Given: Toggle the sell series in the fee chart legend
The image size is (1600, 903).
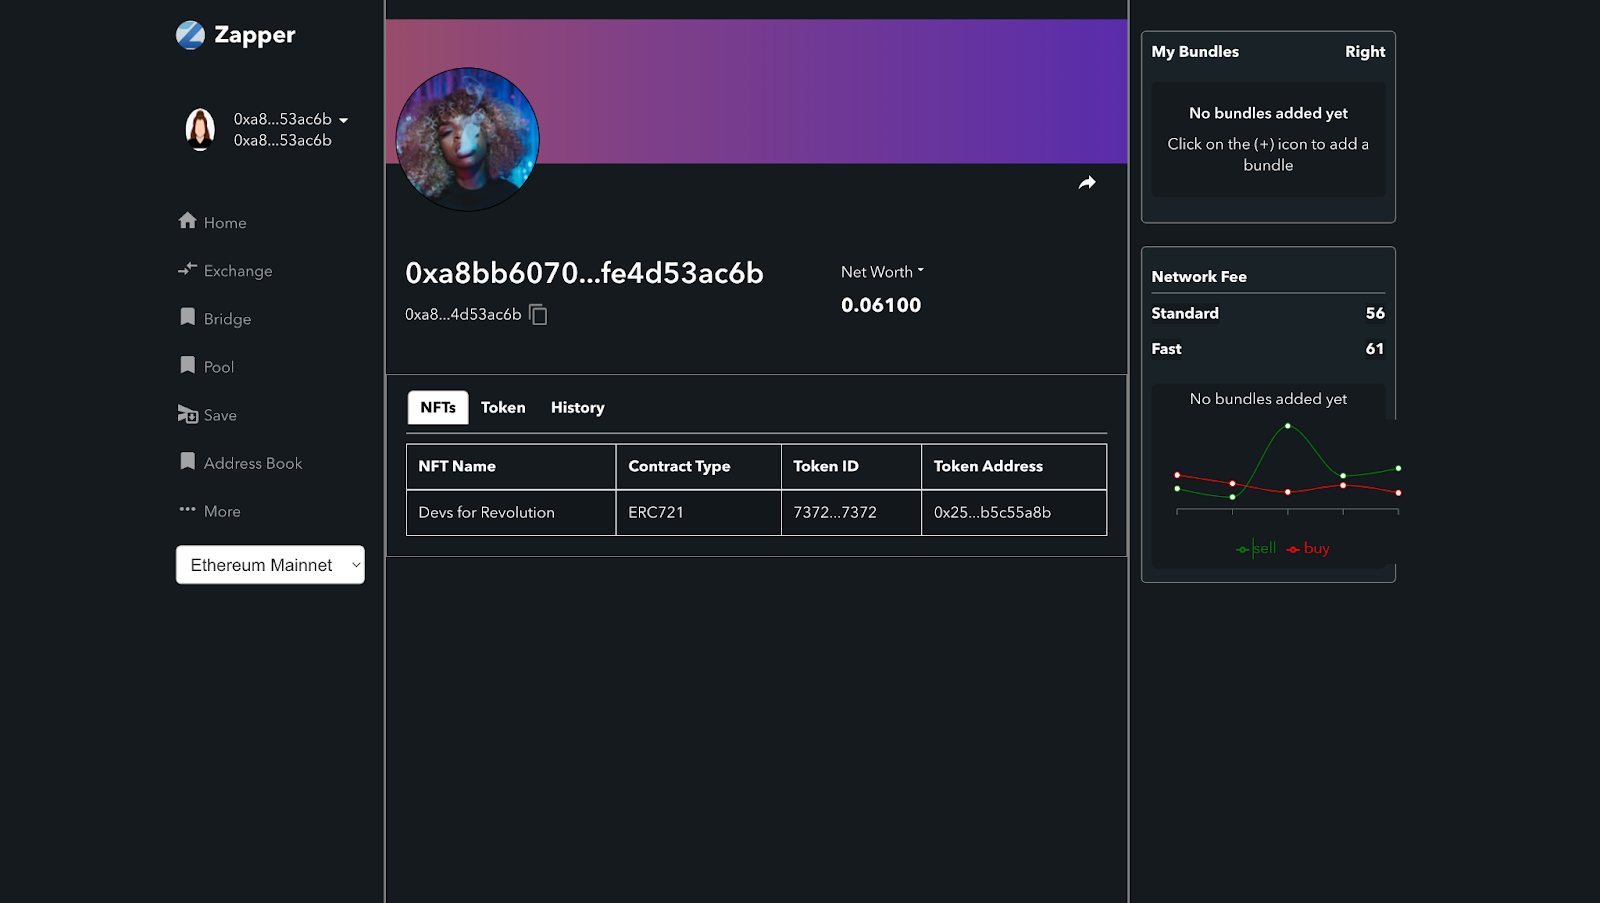Looking at the screenshot, I should (1256, 548).
